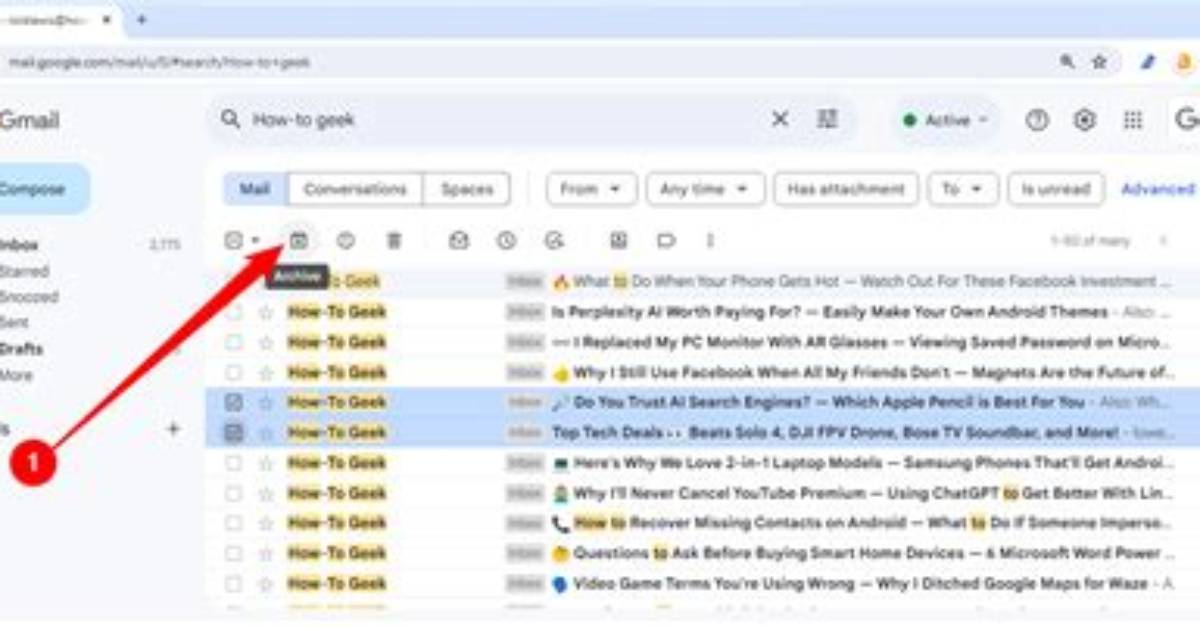Open the From filter dropdown
The height and width of the screenshot is (627, 1200).
(x=590, y=188)
